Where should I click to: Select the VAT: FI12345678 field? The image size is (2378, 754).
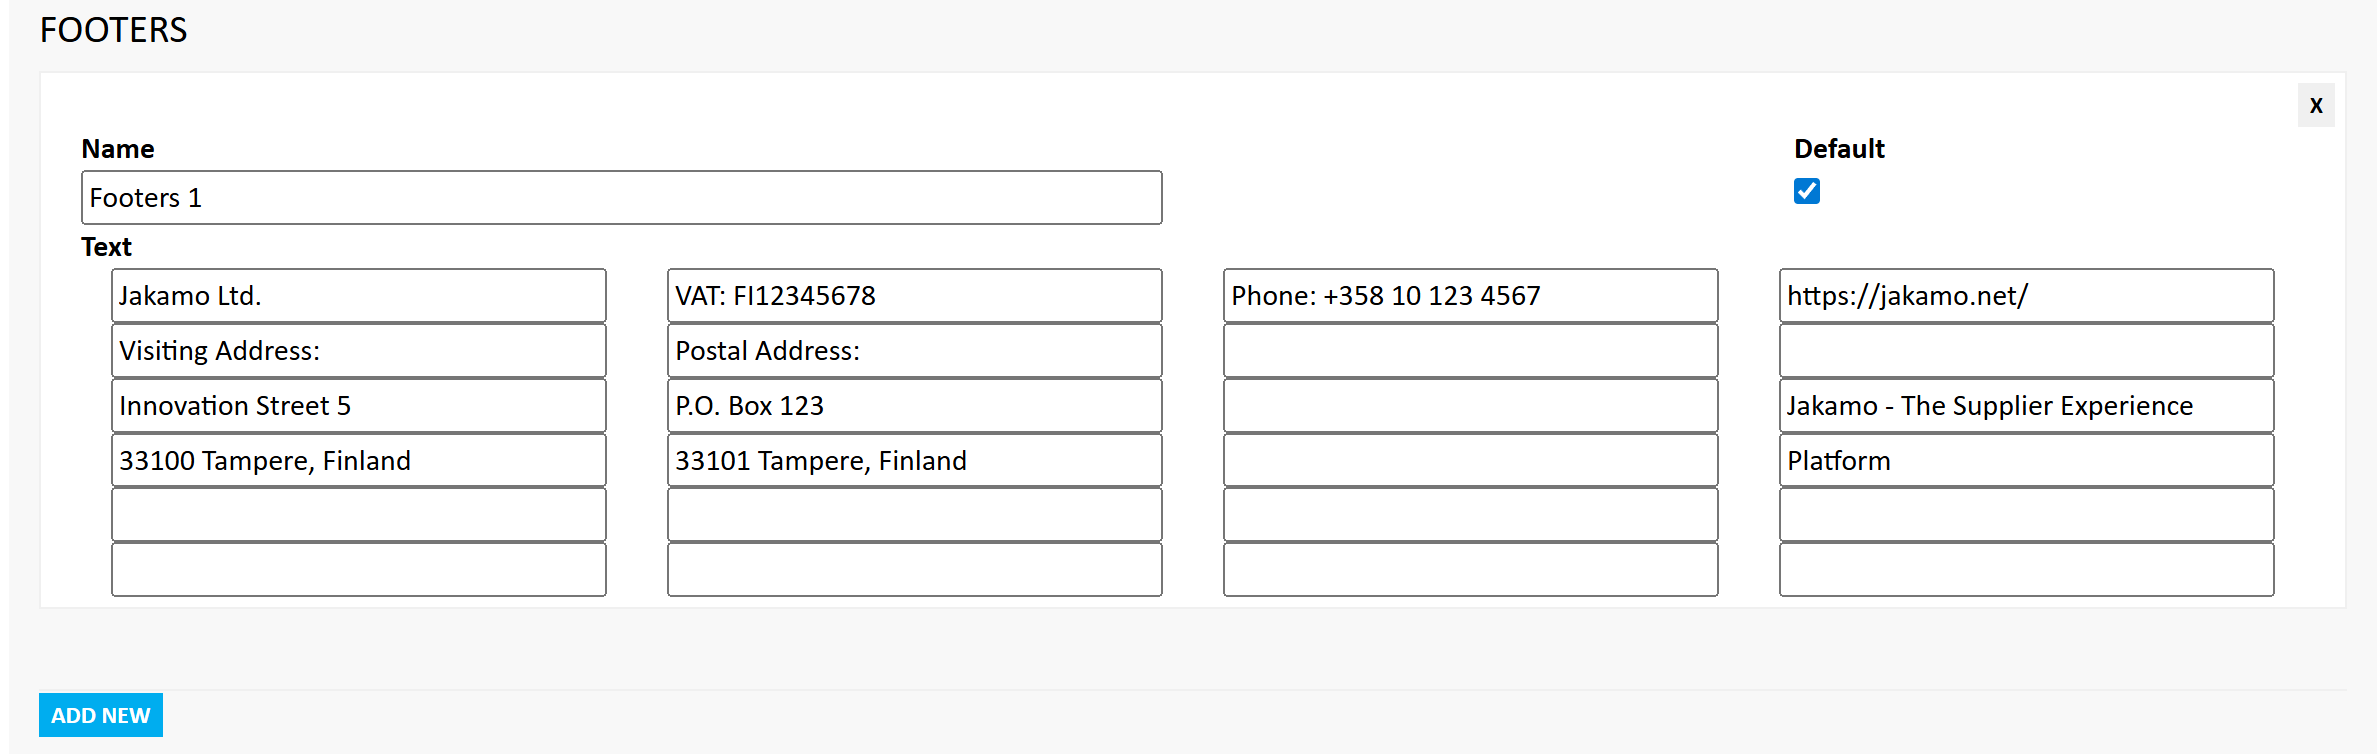point(915,295)
